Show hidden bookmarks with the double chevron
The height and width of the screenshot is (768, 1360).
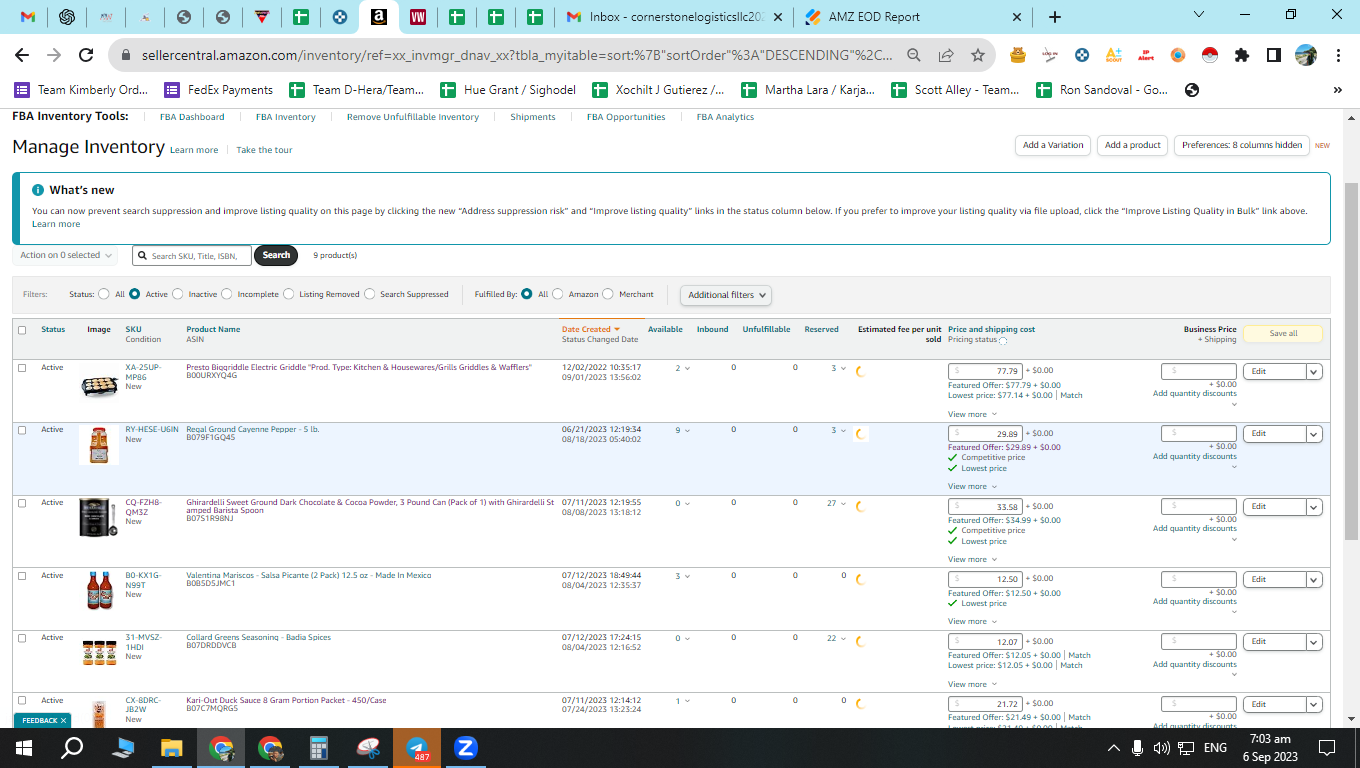pyautogui.click(x=1338, y=90)
